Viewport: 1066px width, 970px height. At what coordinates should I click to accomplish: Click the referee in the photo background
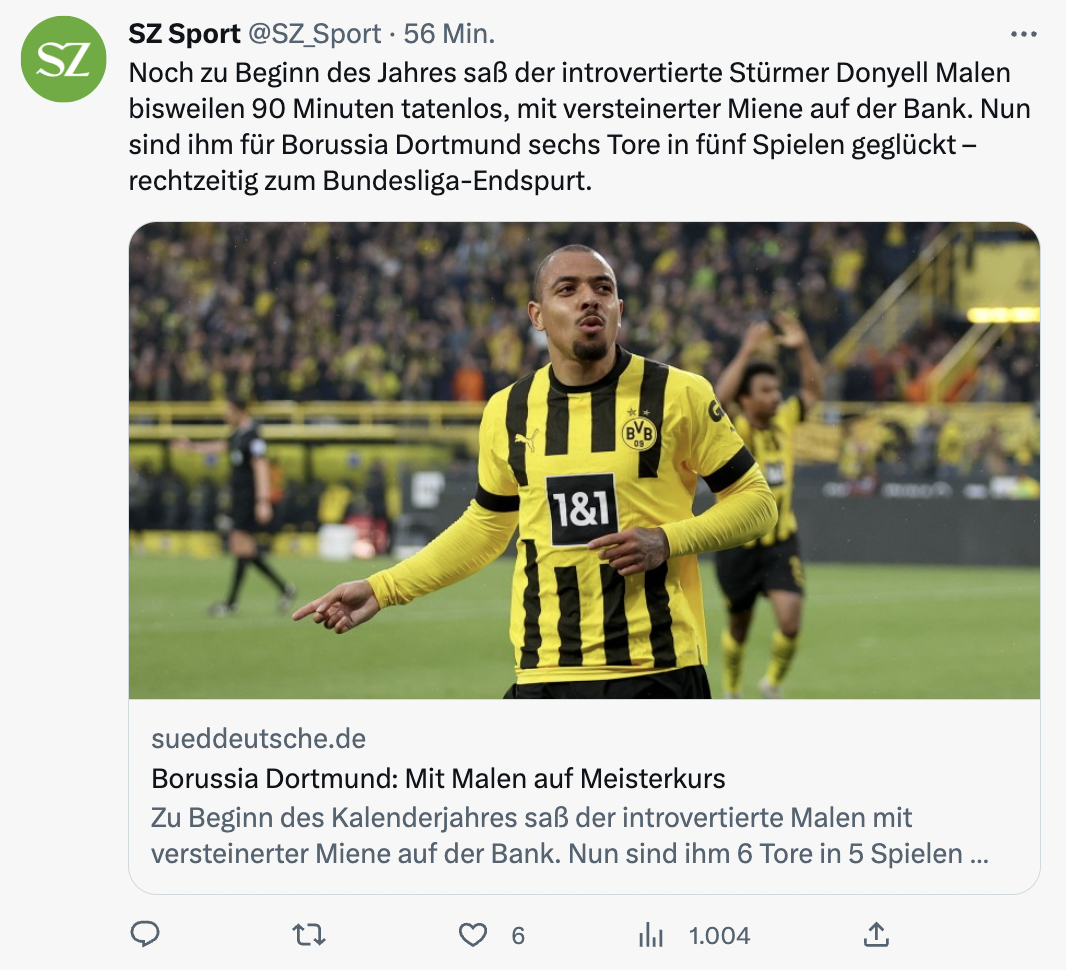click(x=248, y=500)
